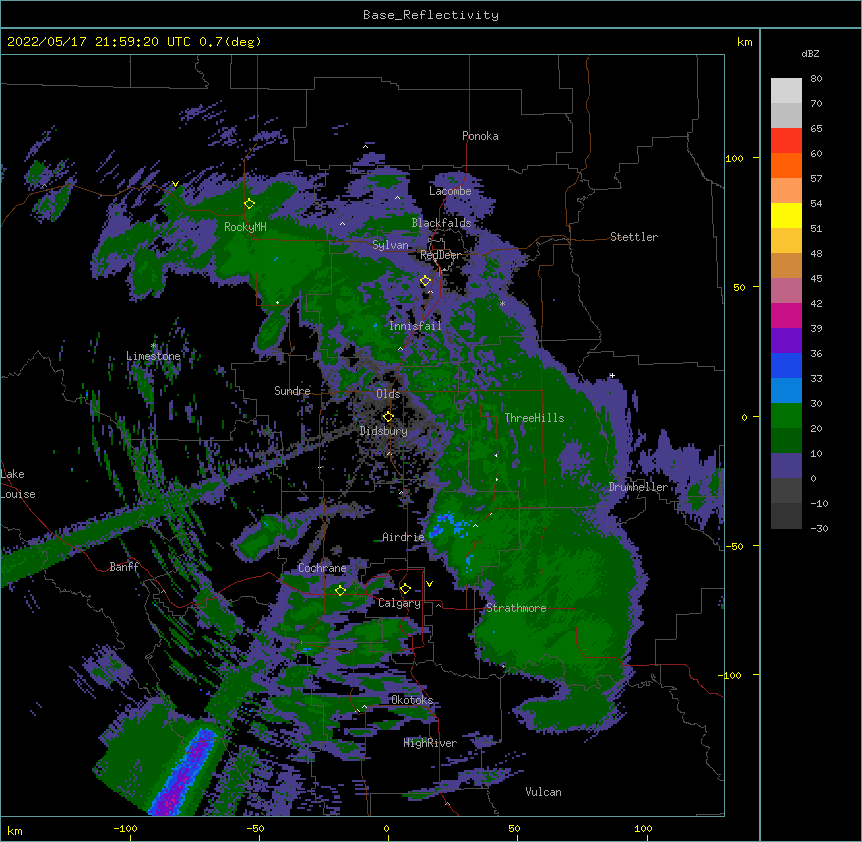Select the bright yellow 54-51 dBZ swatch

(786, 215)
